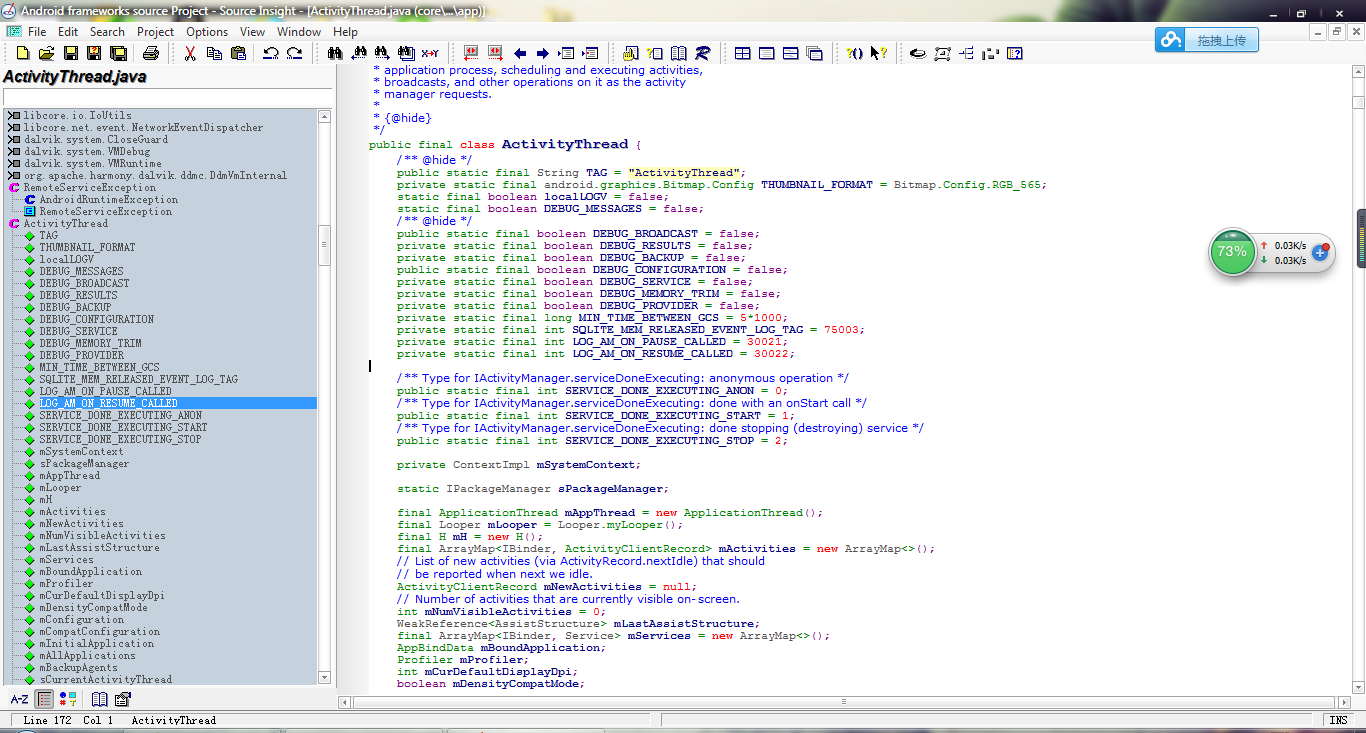Click the Paste clipboard icon
Image resolution: width=1366 pixels, height=733 pixels.
[238, 53]
